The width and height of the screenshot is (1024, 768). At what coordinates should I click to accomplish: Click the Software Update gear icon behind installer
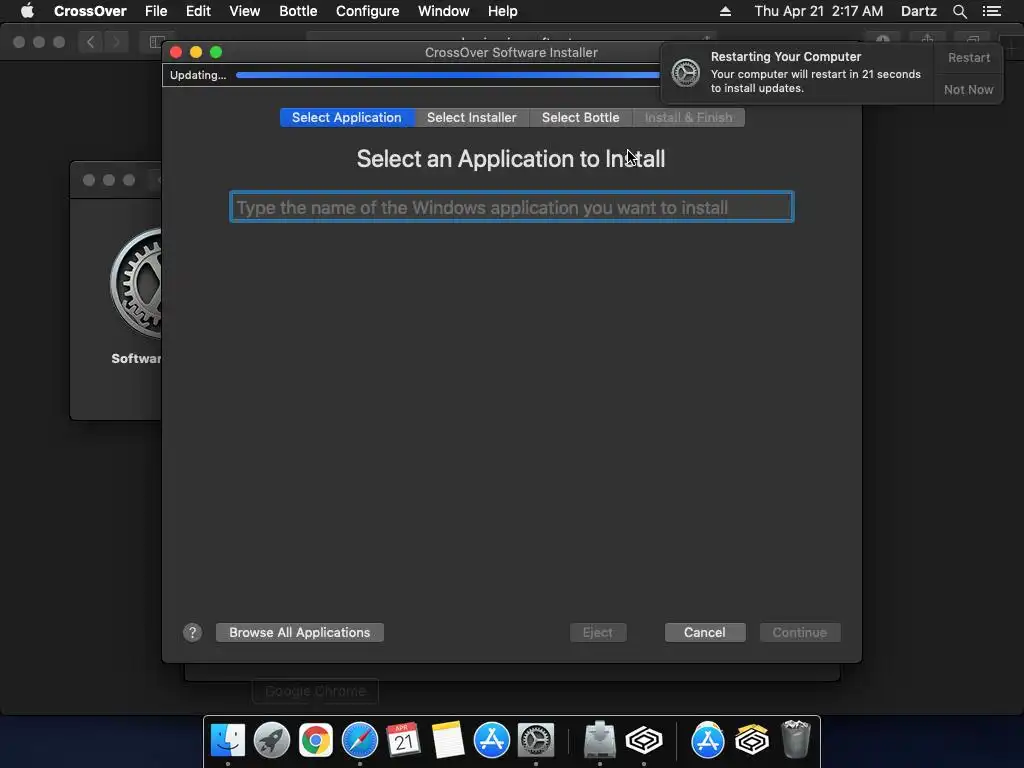tap(136, 283)
